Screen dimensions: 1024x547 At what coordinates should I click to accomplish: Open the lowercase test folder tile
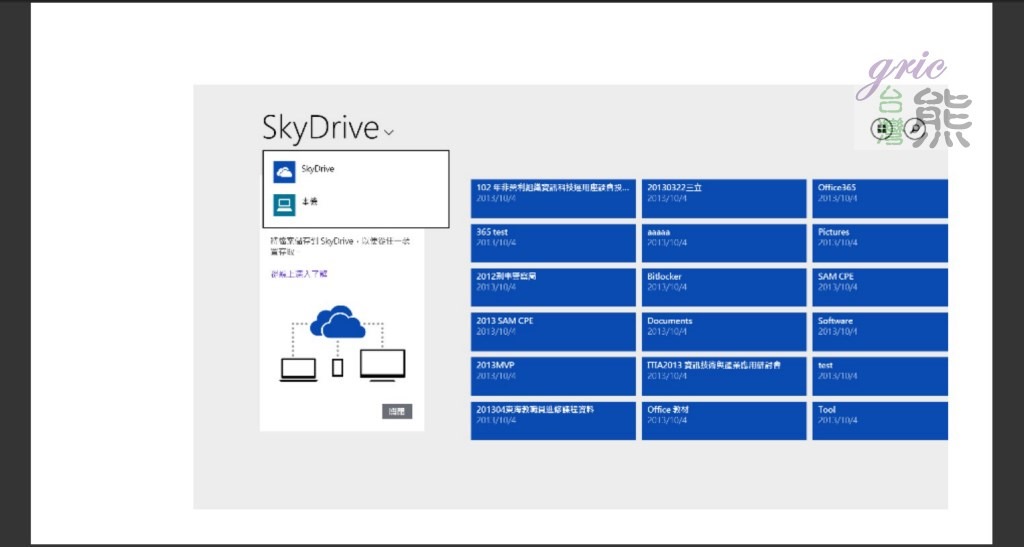(880, 376)
